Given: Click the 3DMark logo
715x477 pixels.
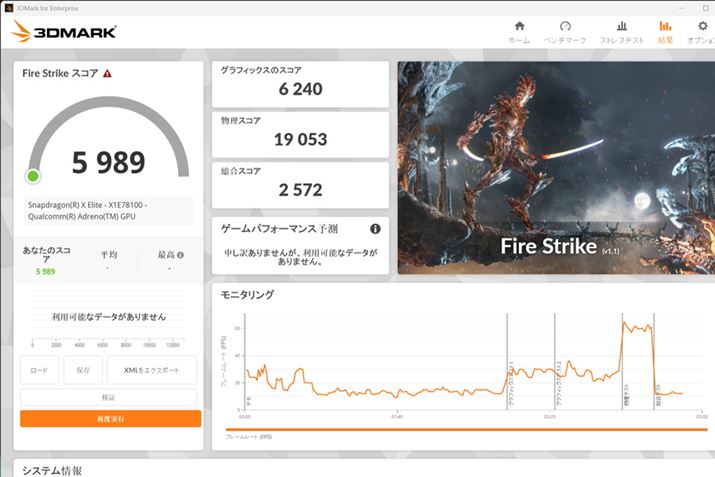Looking at the screenshot, I should [x=64, y=31].
